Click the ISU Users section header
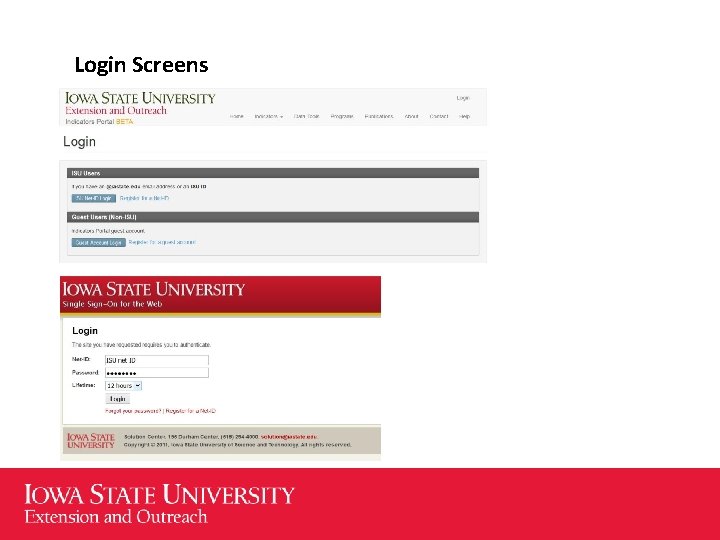This screenshot has width=720, height=540. coord(273,173)
